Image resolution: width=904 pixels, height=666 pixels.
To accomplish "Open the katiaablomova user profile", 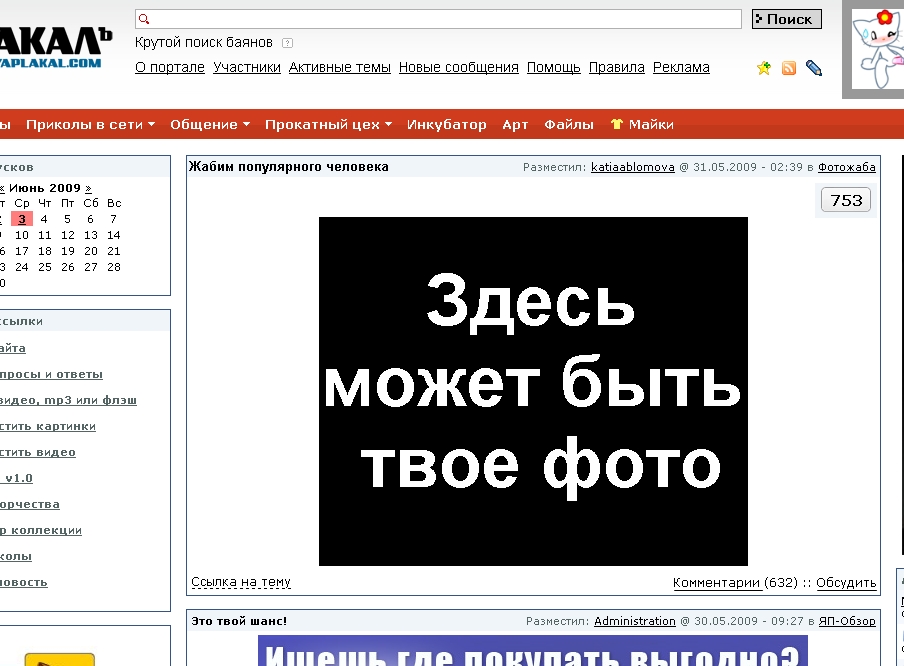I will tap(632, 167).
